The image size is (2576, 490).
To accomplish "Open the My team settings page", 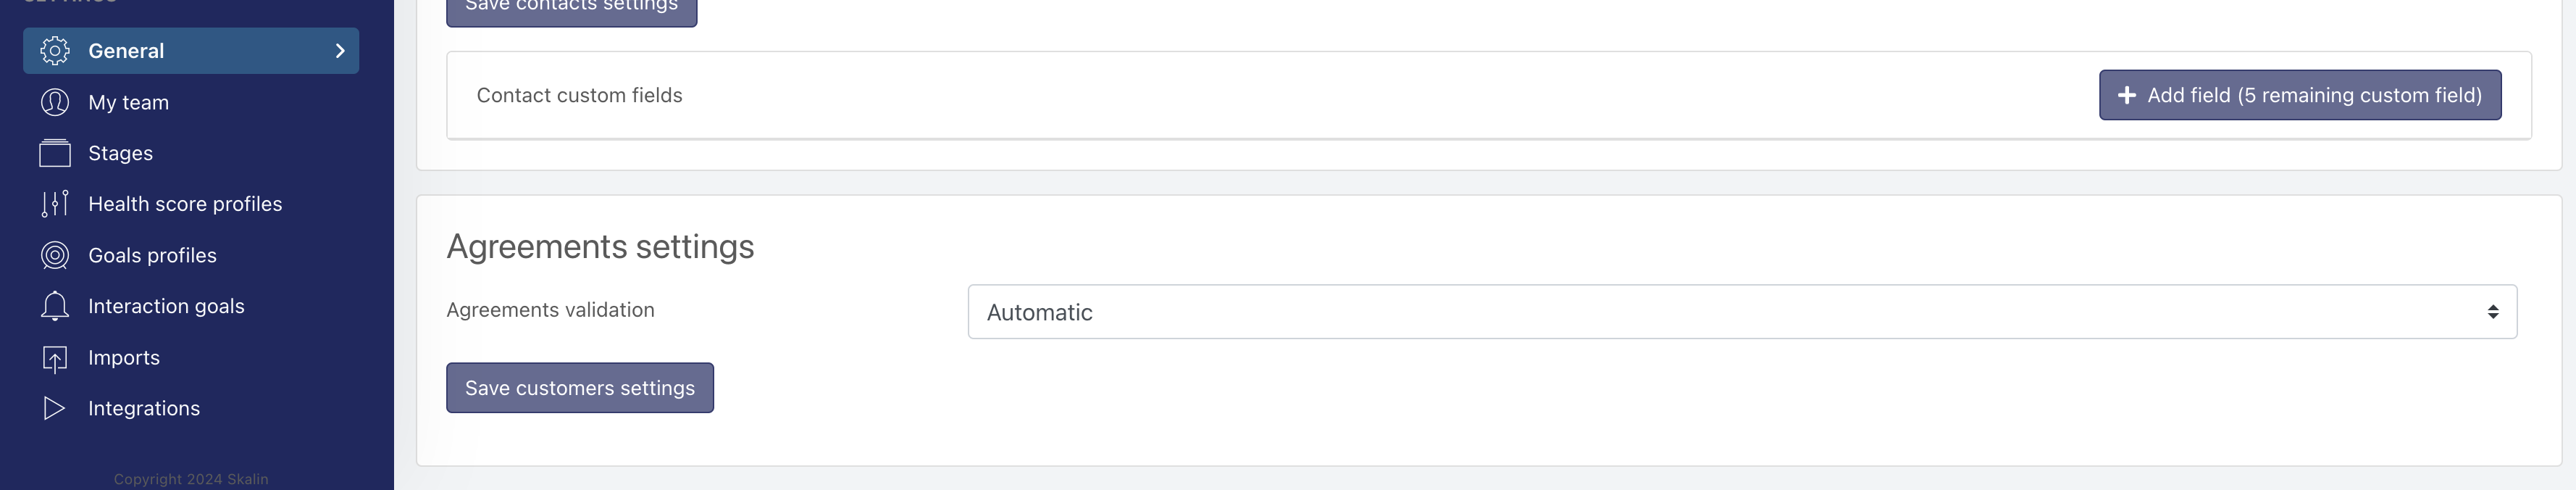I will pyautogui.click(x=128, y=102).
